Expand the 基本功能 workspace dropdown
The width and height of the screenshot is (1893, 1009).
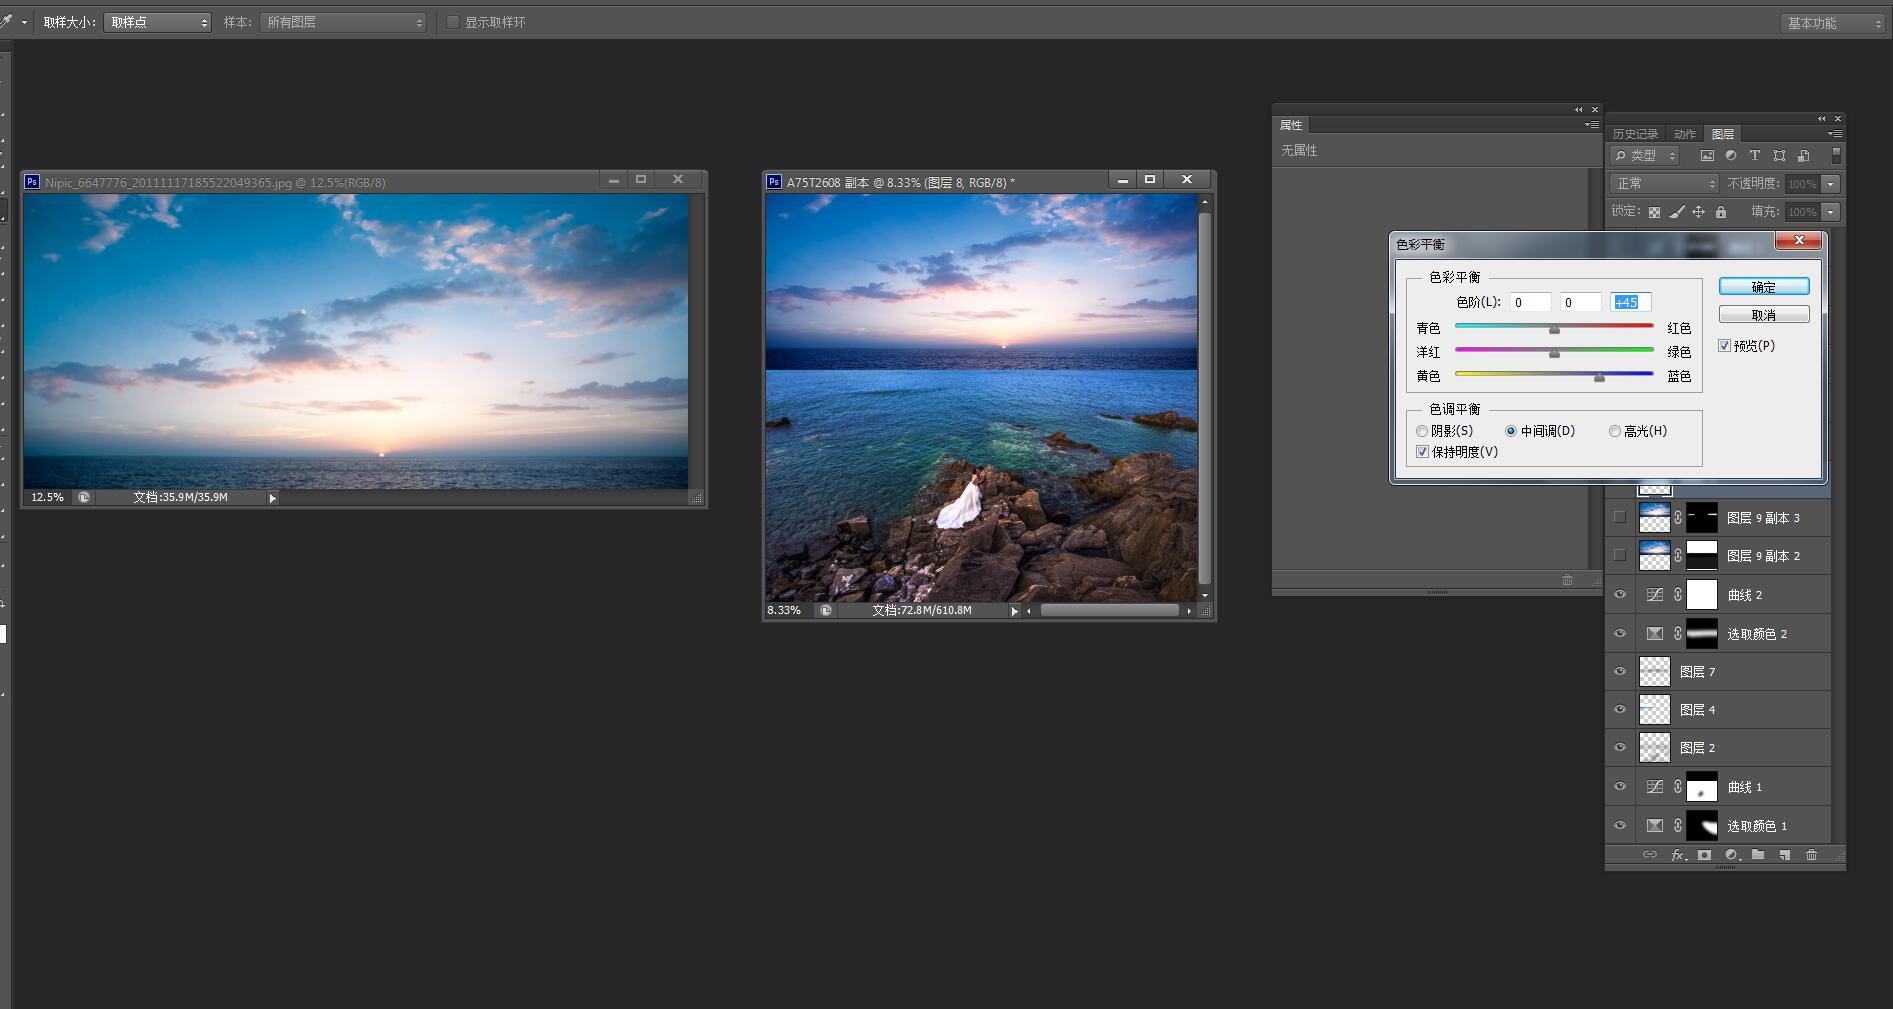click(1831, 23)
